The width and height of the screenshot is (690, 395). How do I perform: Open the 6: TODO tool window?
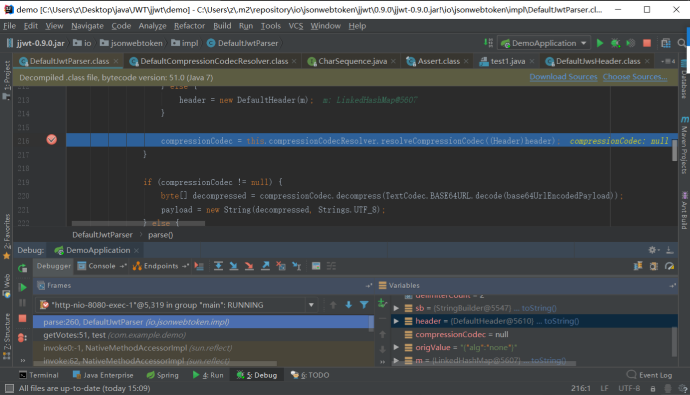pyautogui.click(x=310, y=375)
